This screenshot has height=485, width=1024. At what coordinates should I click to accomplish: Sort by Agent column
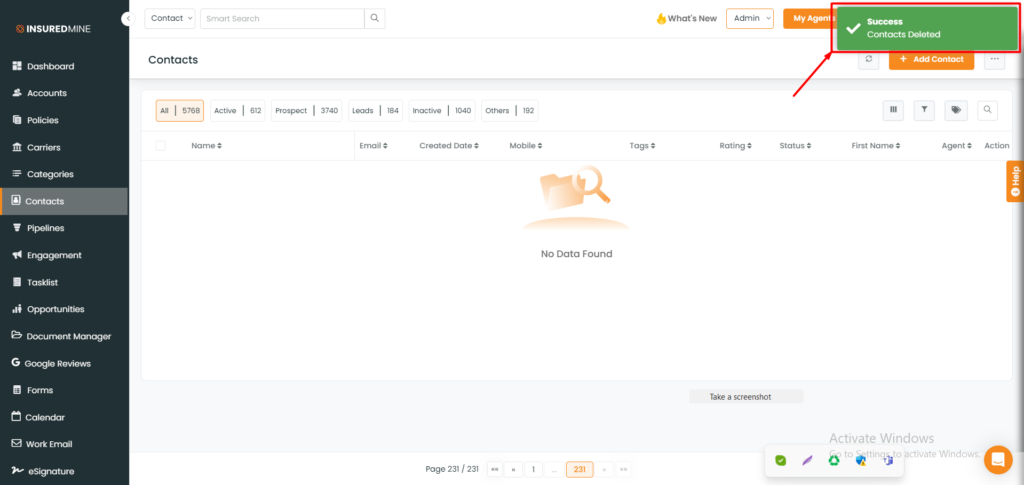click(957, 146)
